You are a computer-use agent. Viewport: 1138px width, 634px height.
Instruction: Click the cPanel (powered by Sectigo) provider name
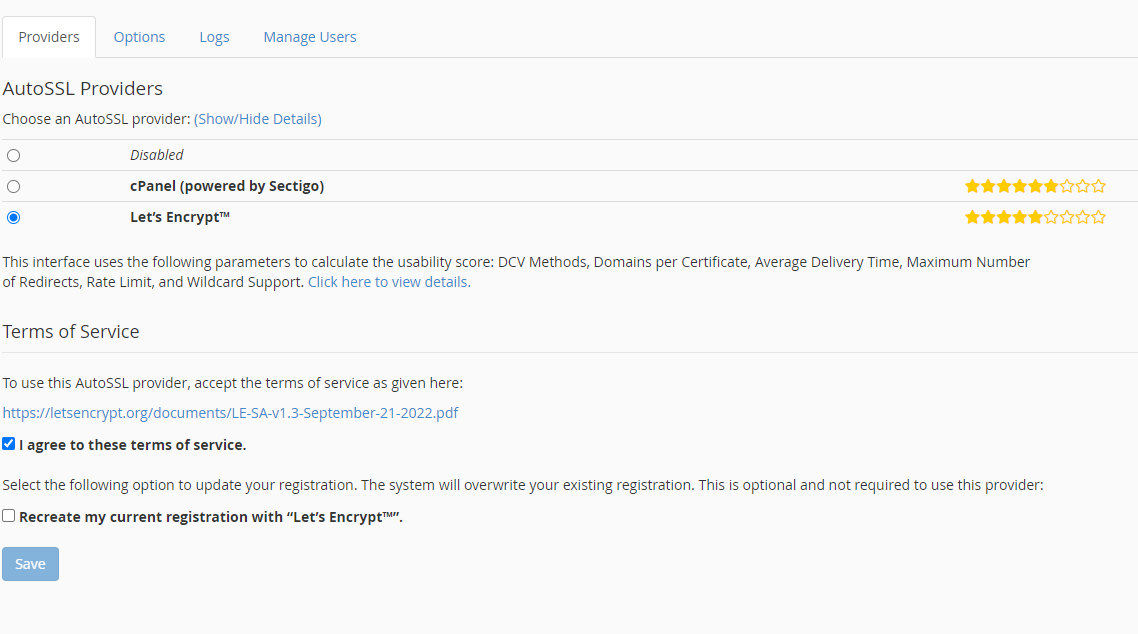(227, 186)
